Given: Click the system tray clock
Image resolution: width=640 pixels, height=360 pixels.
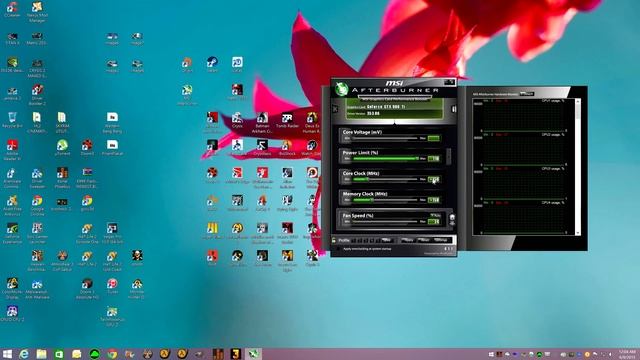Looking at the screenshot, I should pos(627,354).
